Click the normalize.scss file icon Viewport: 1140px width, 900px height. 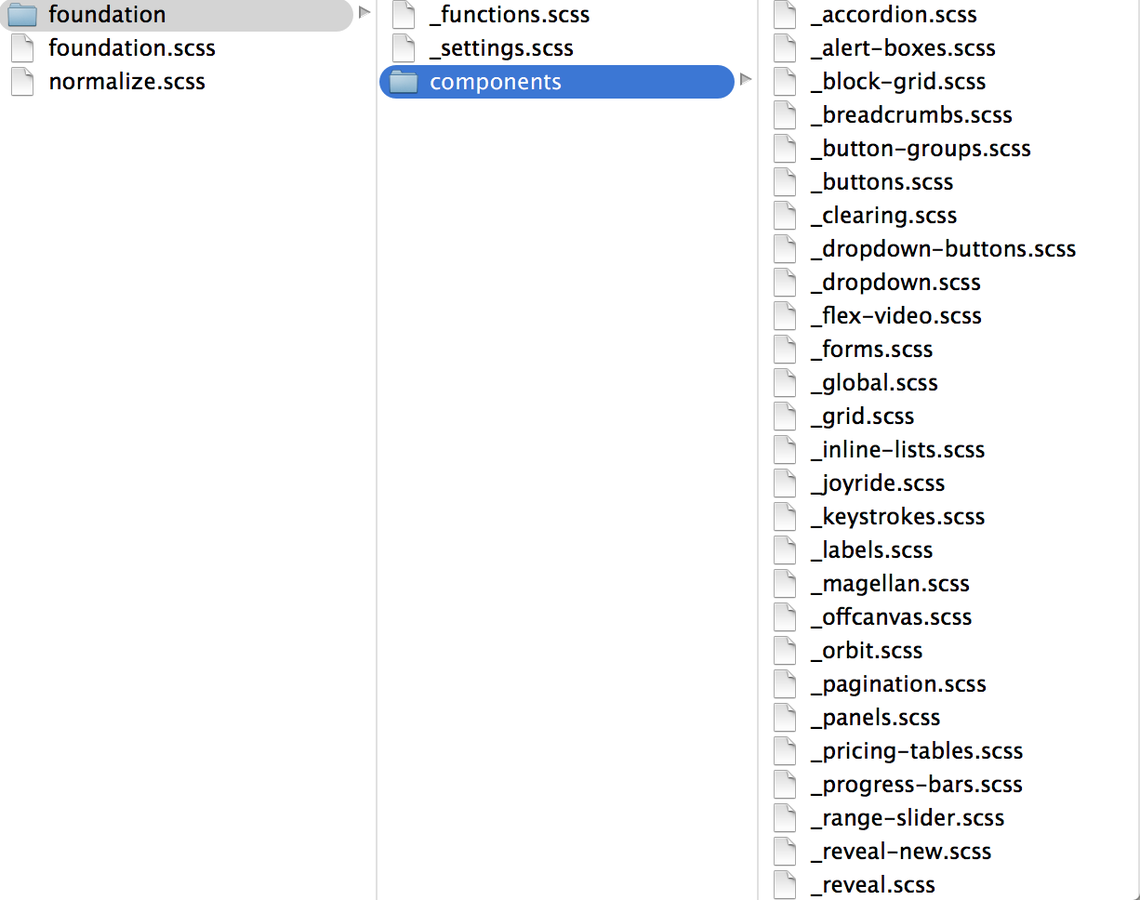[x=23, y=81]
